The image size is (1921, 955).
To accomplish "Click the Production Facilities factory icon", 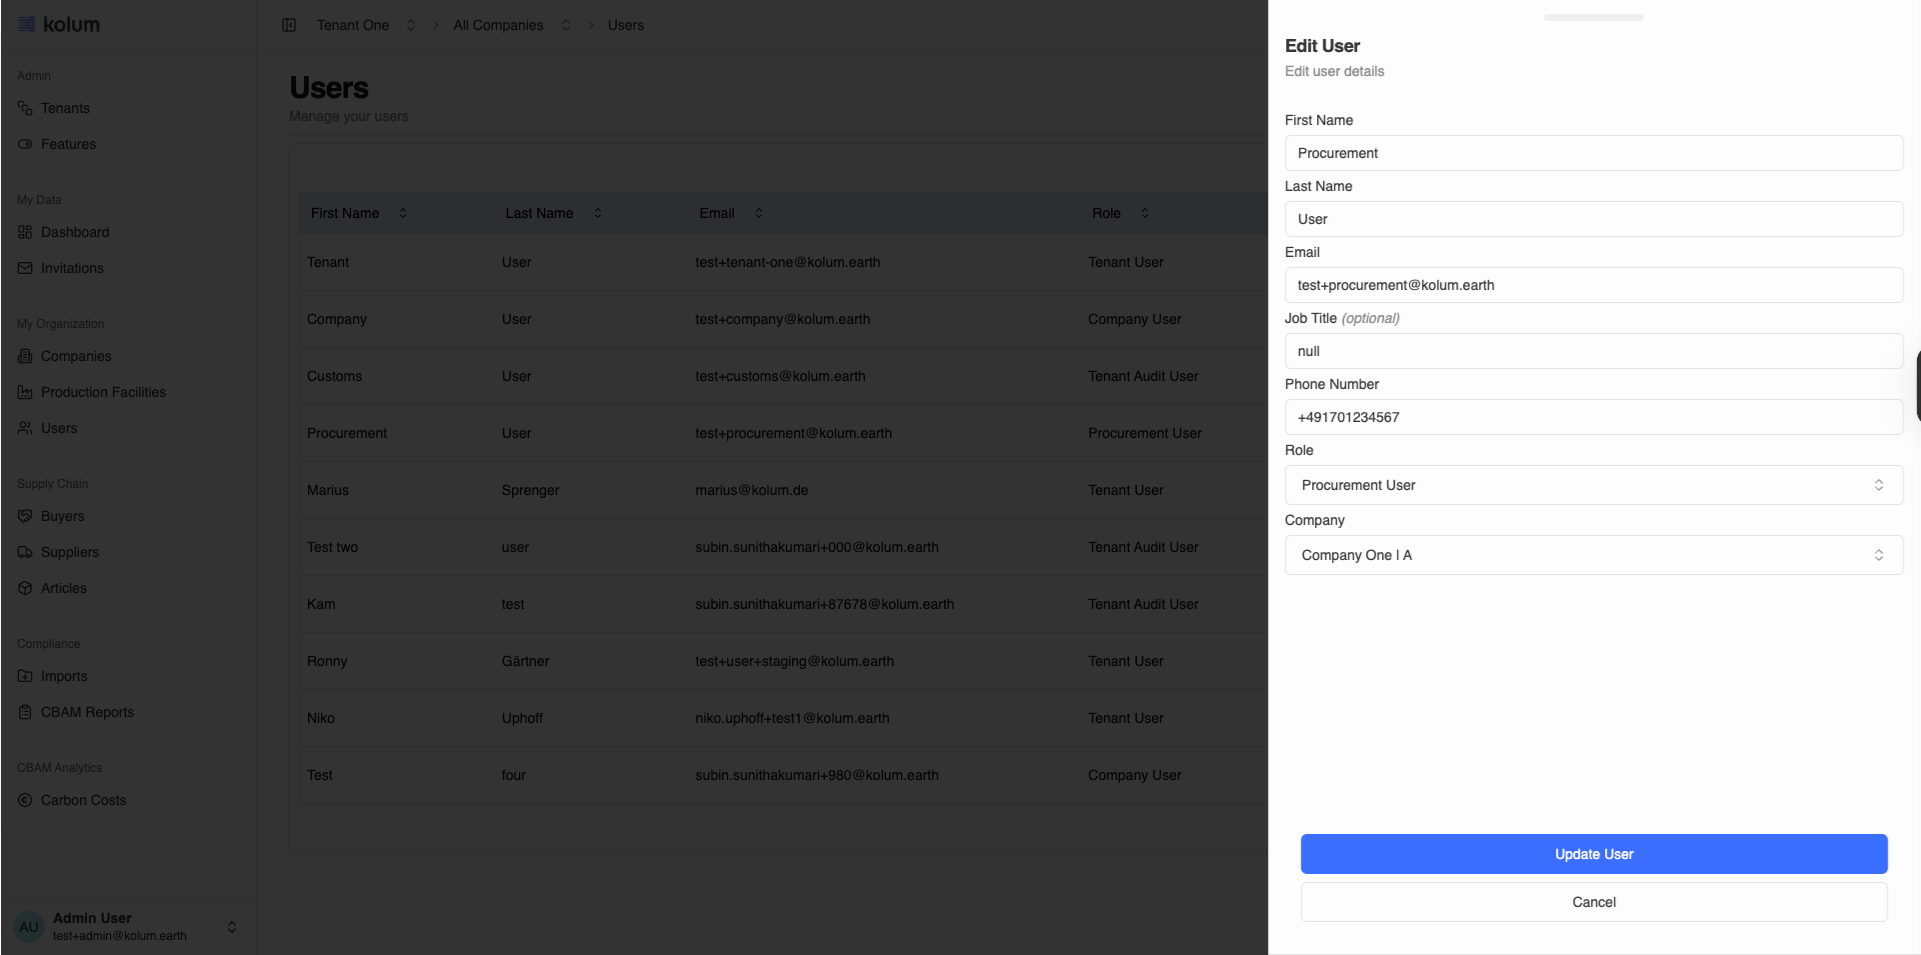I will [25, 392].
